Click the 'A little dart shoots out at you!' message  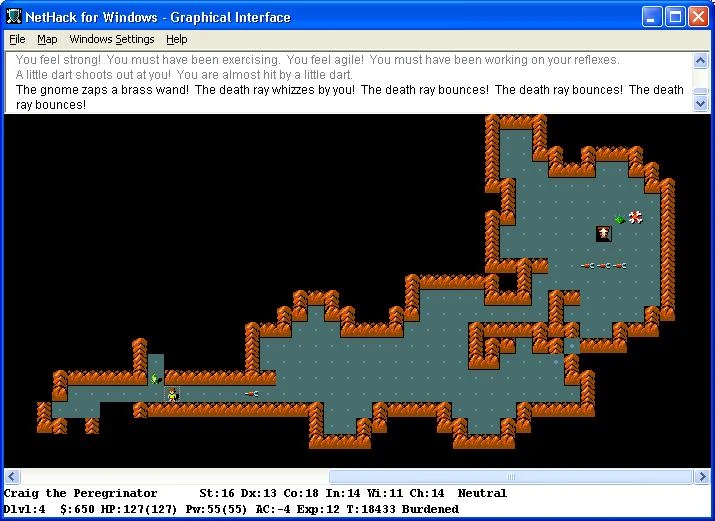point(93,75)
